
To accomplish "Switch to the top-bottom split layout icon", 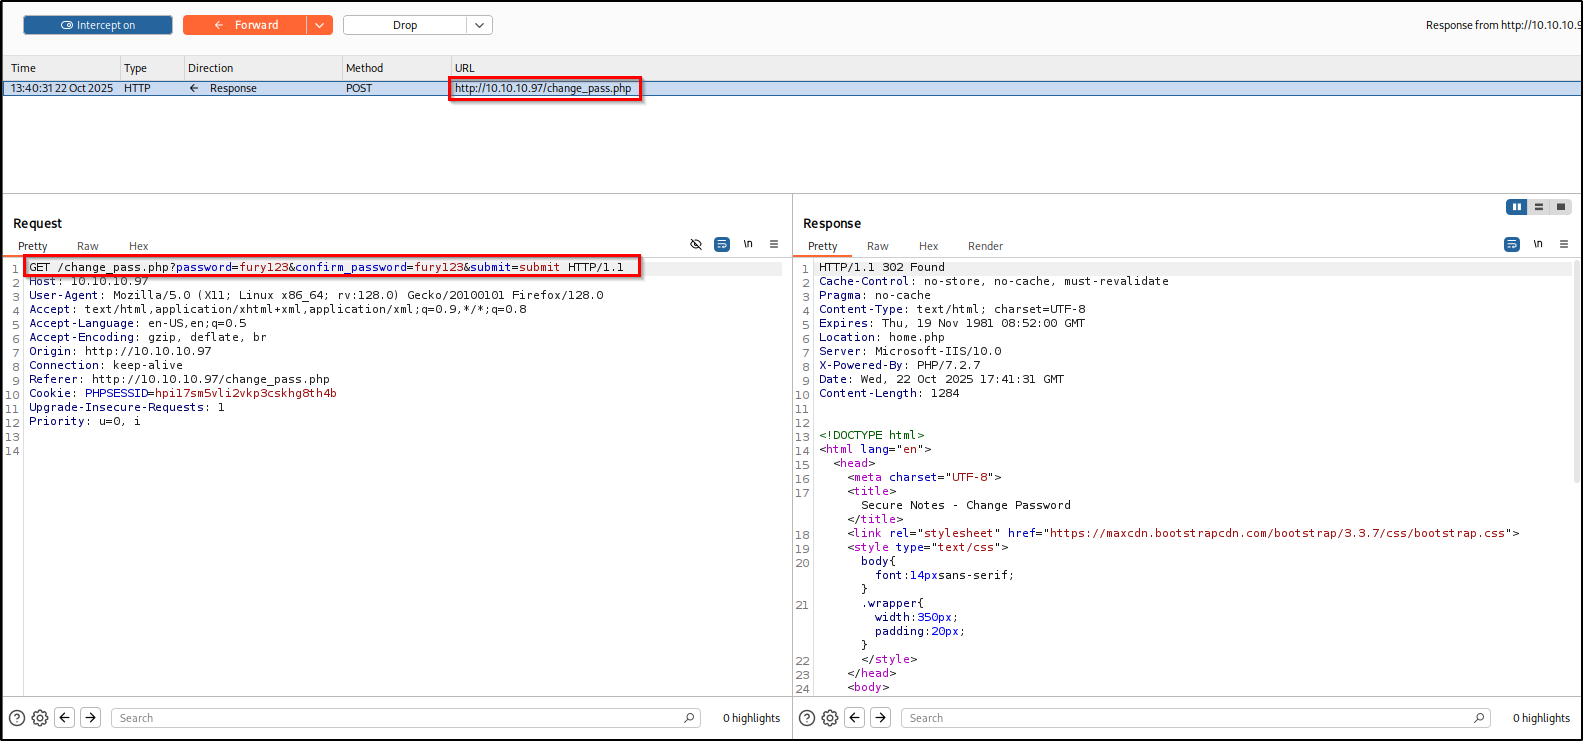I will (1539, 207).
